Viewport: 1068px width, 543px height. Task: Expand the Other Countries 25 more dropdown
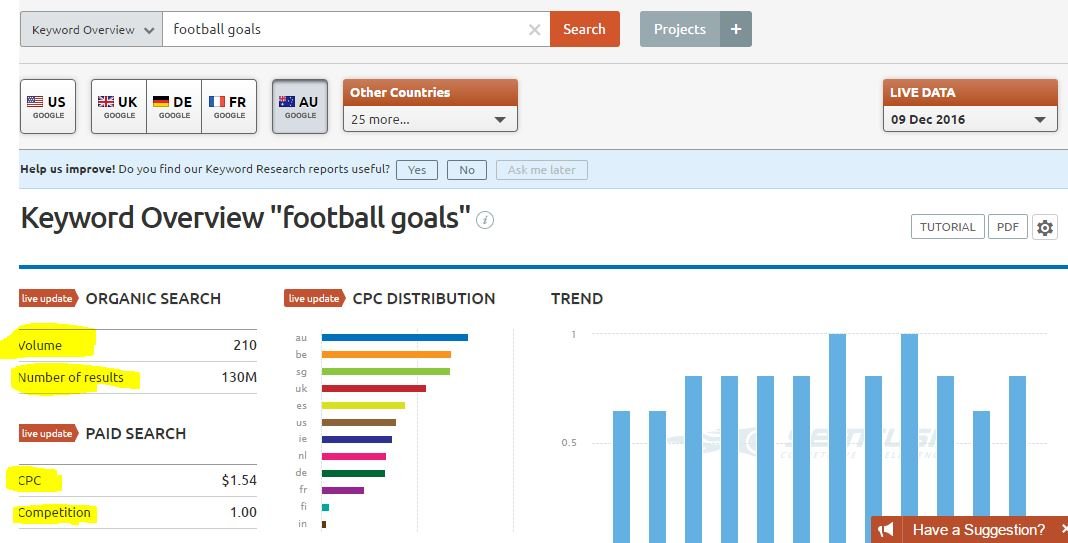(x=430, y=119)
